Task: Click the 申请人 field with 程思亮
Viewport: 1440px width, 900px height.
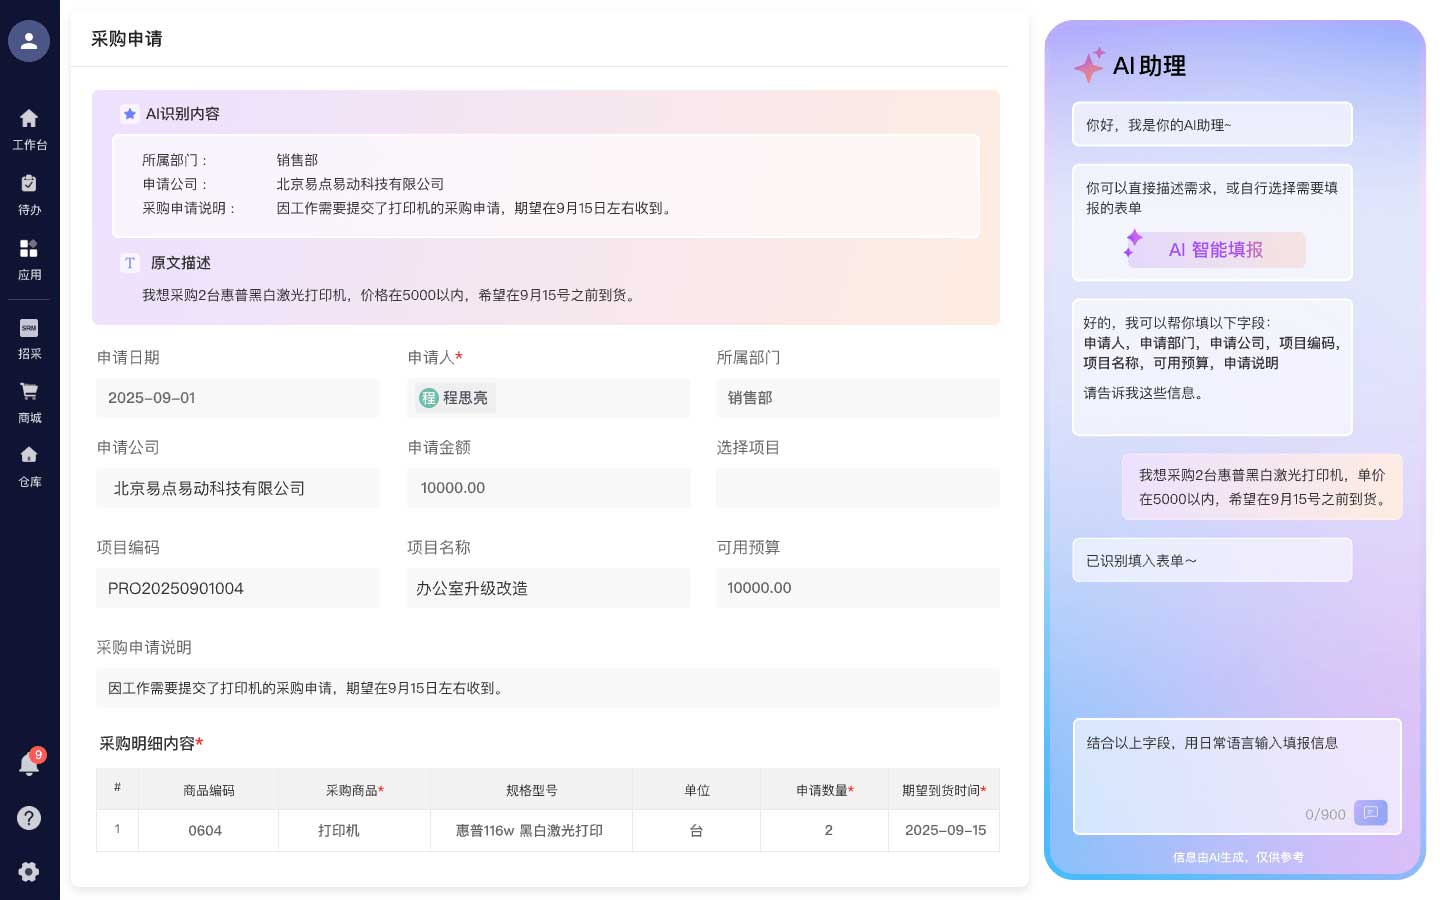Action: click(548, 398)
